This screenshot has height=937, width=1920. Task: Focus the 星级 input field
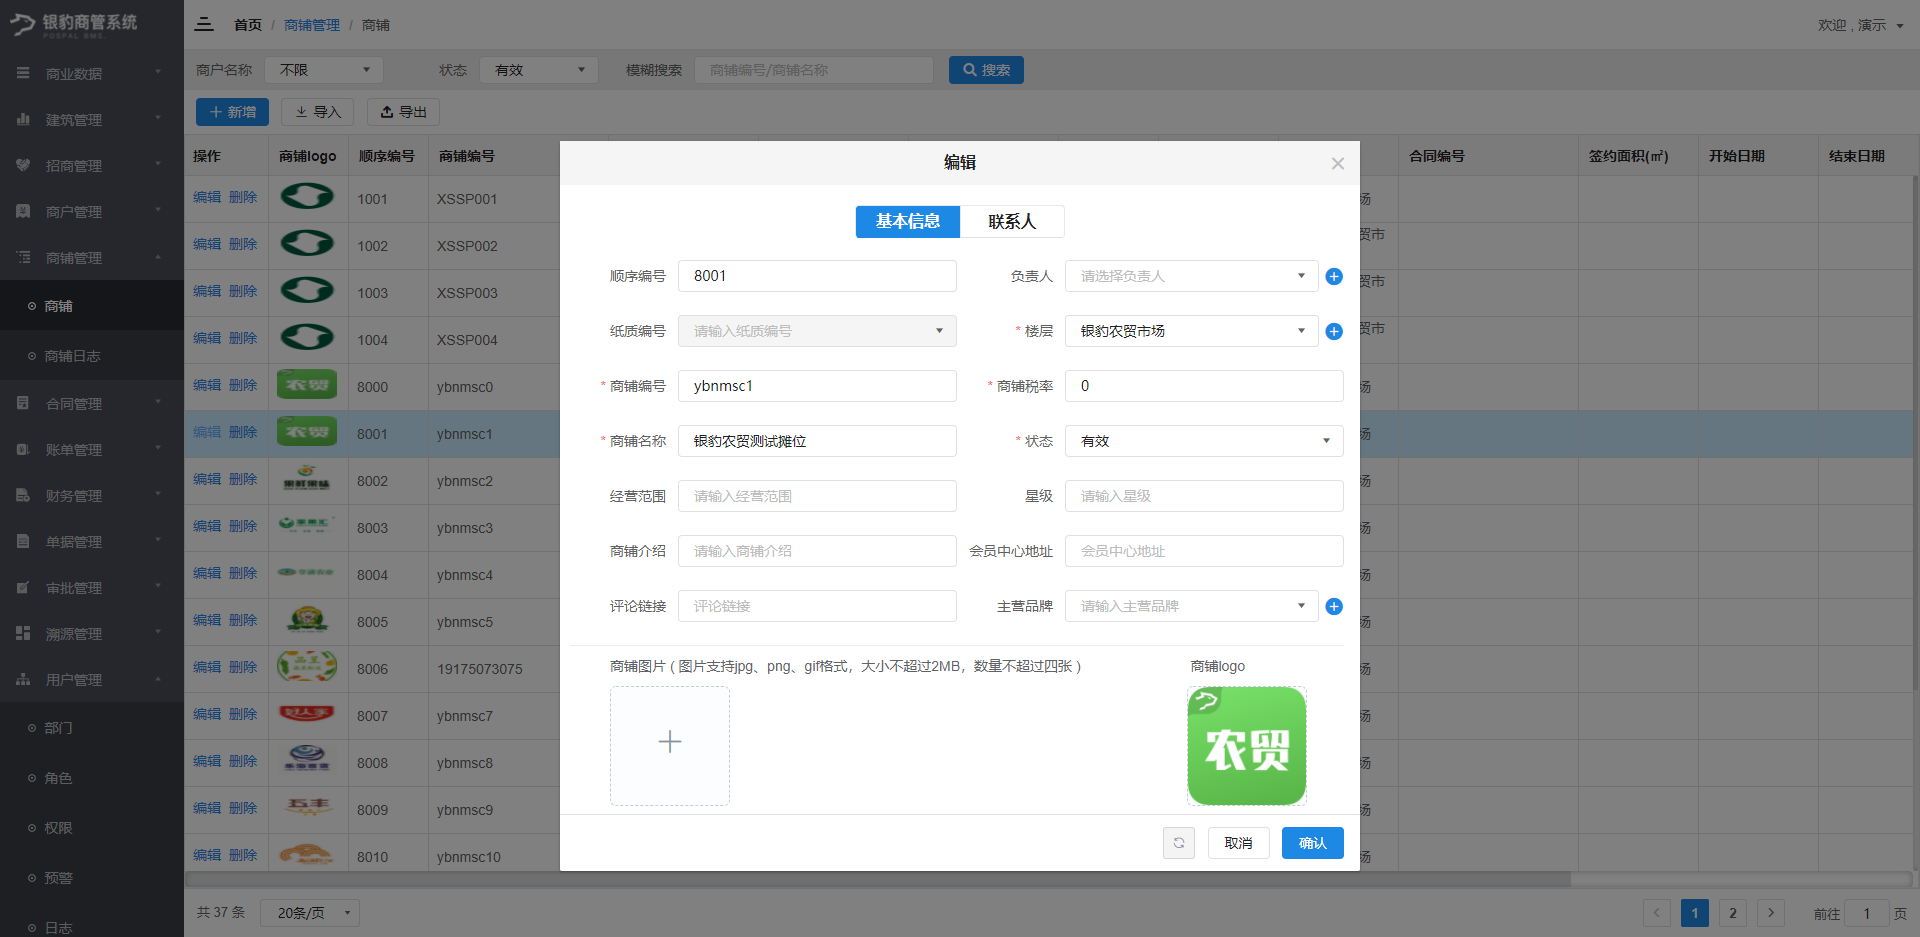click(x=1204, y=496)
